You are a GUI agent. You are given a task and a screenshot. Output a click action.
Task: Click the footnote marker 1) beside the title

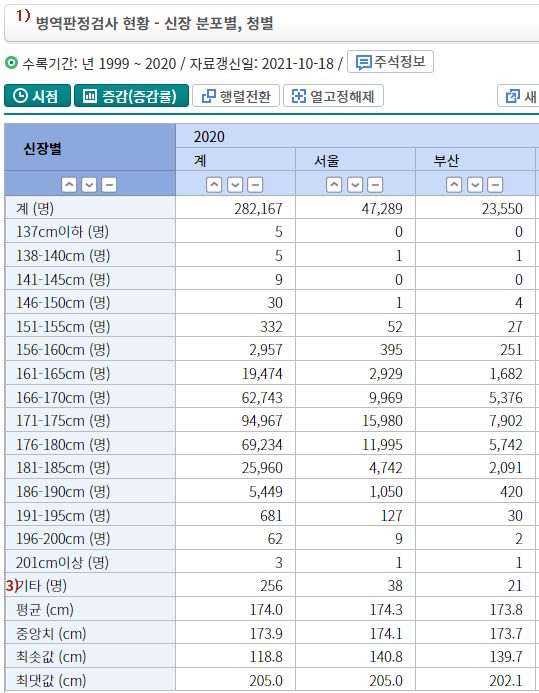(23, 16)
